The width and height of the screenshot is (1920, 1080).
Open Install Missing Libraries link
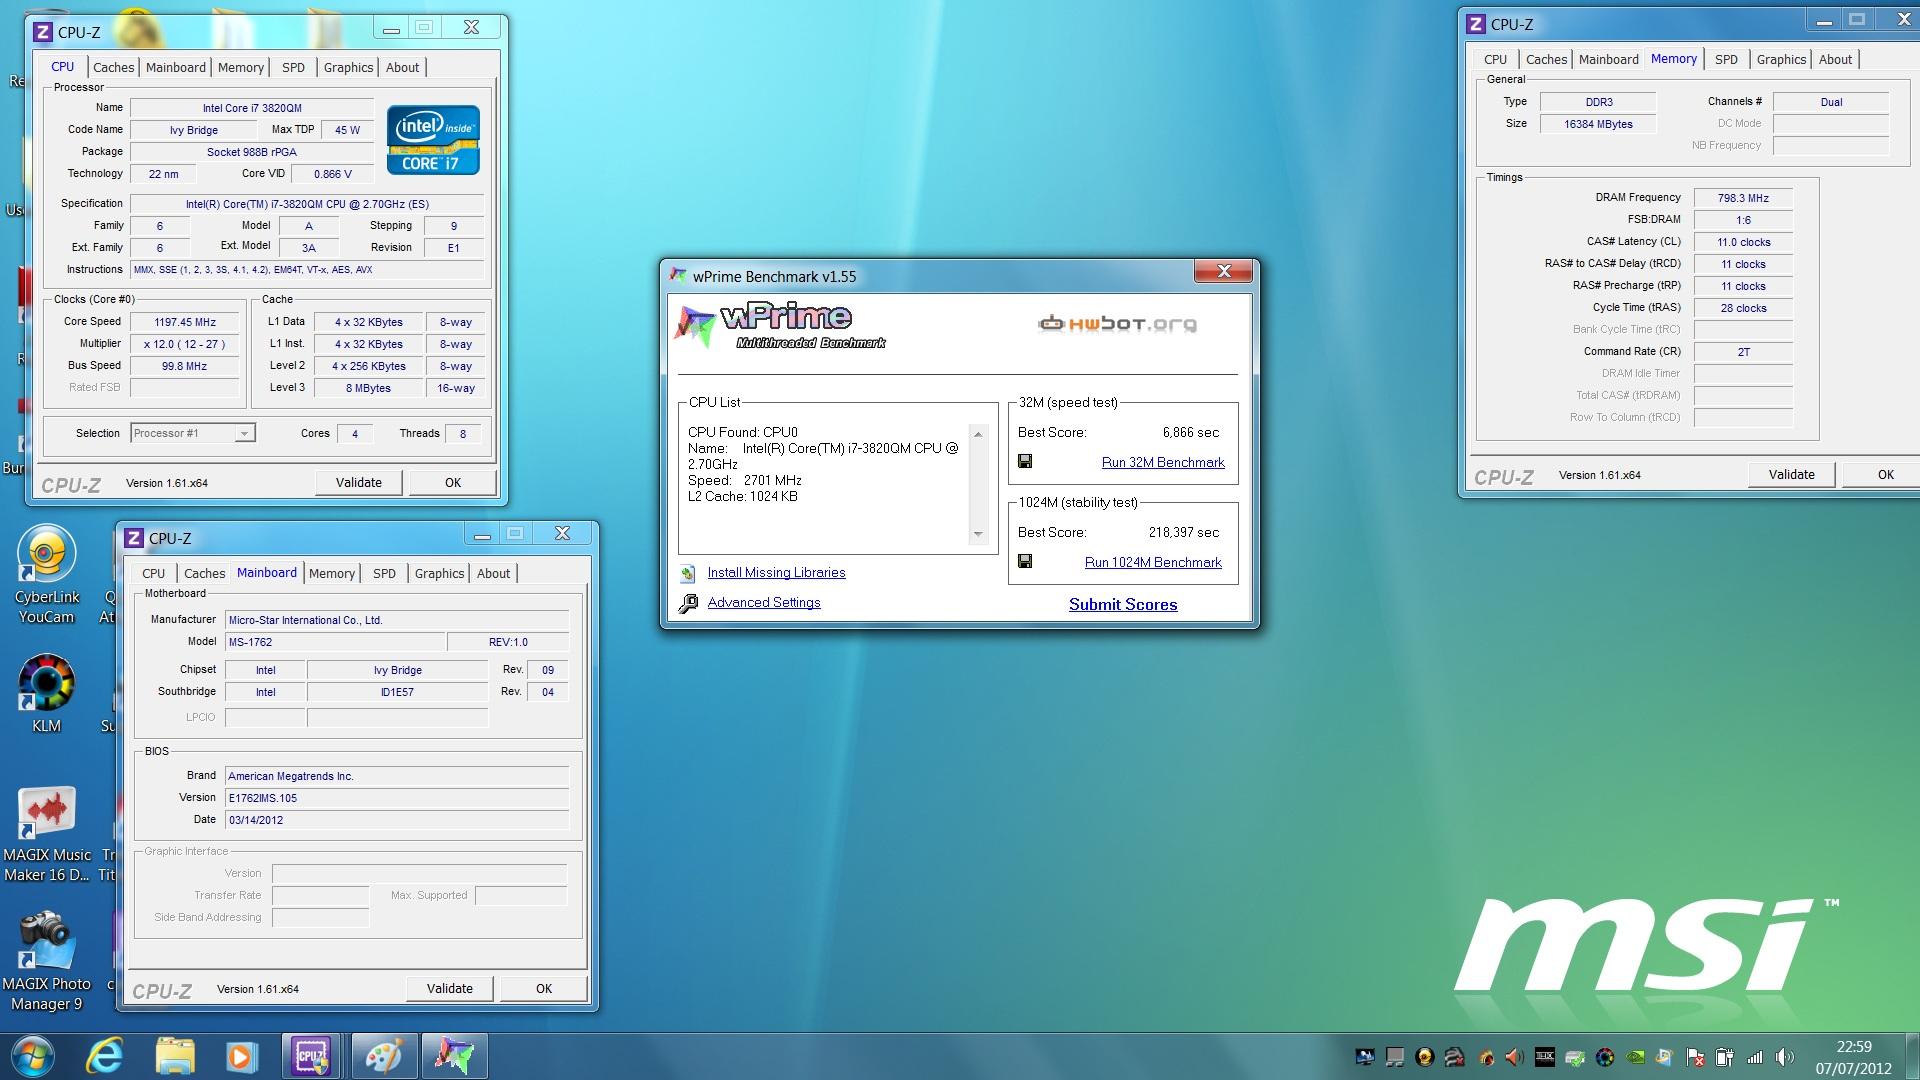pyautogui.click(x=776, y=572)
